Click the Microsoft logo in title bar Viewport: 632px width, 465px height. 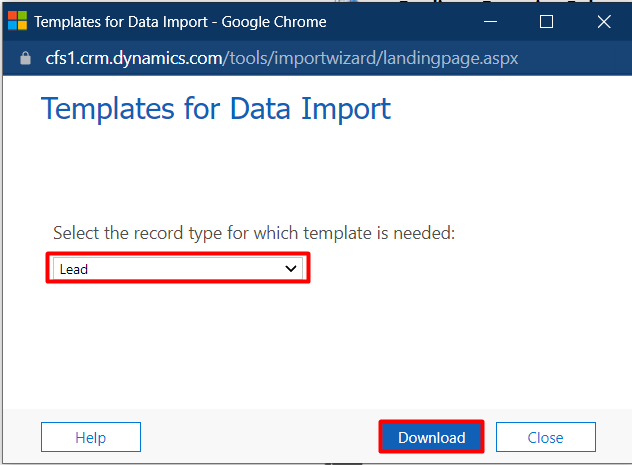click(x=18, y=21)
